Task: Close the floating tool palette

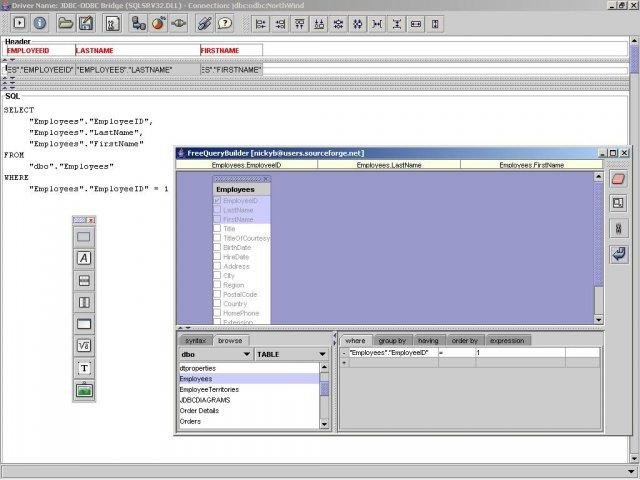Action: tap(91, 220)
